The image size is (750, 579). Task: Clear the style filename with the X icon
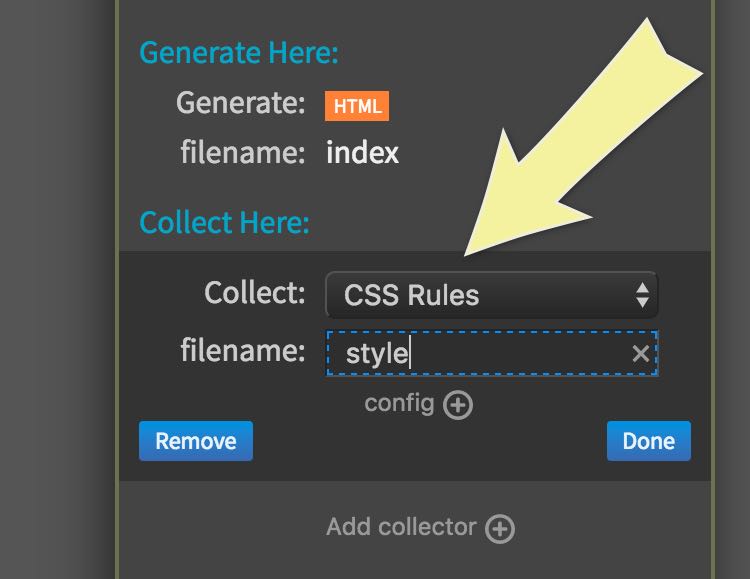[x=640, y=354]
